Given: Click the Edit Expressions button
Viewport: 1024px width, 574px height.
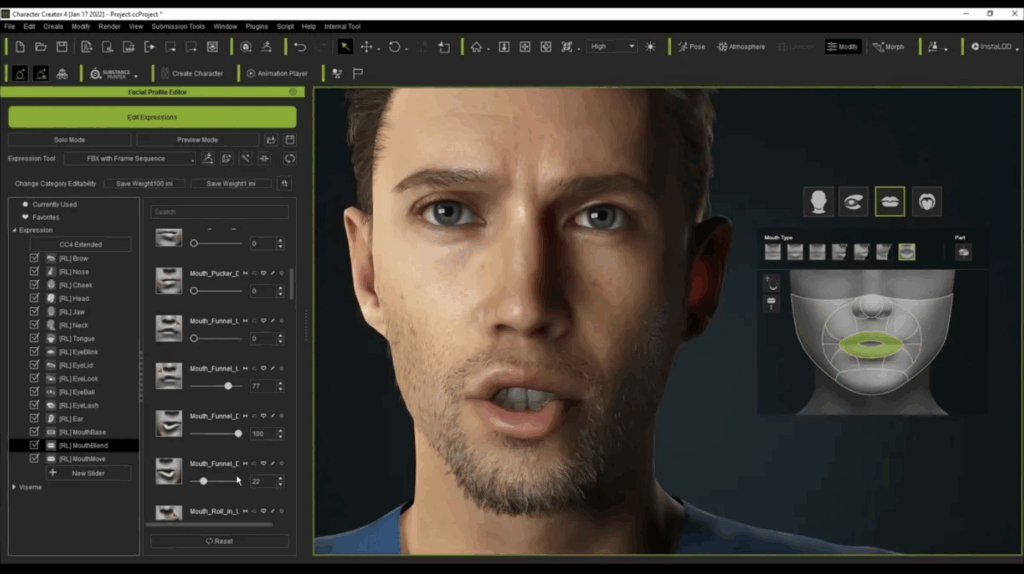Looking at the screenshot, I should click(152, 118).
